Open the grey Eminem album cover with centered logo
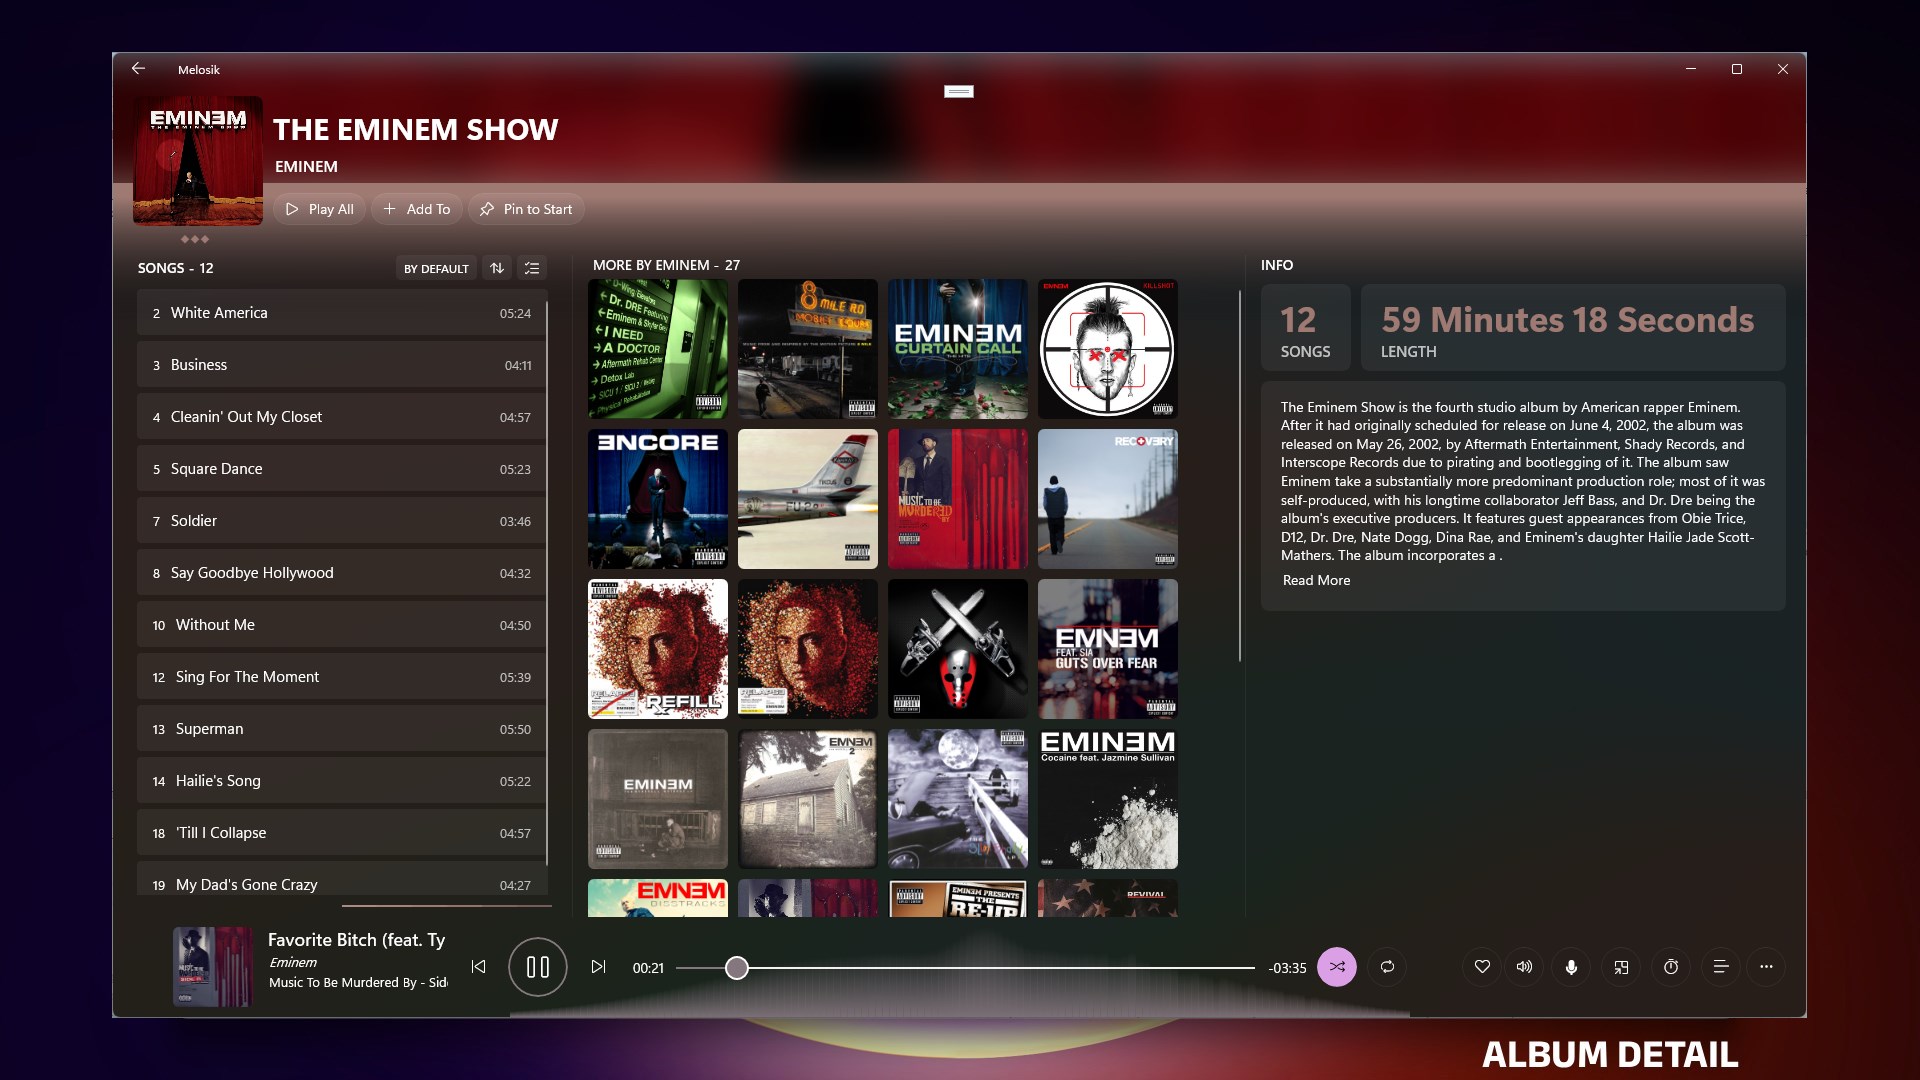Image resolution: width=1920 pixels, height=1080 pixels. pos(658,799)
